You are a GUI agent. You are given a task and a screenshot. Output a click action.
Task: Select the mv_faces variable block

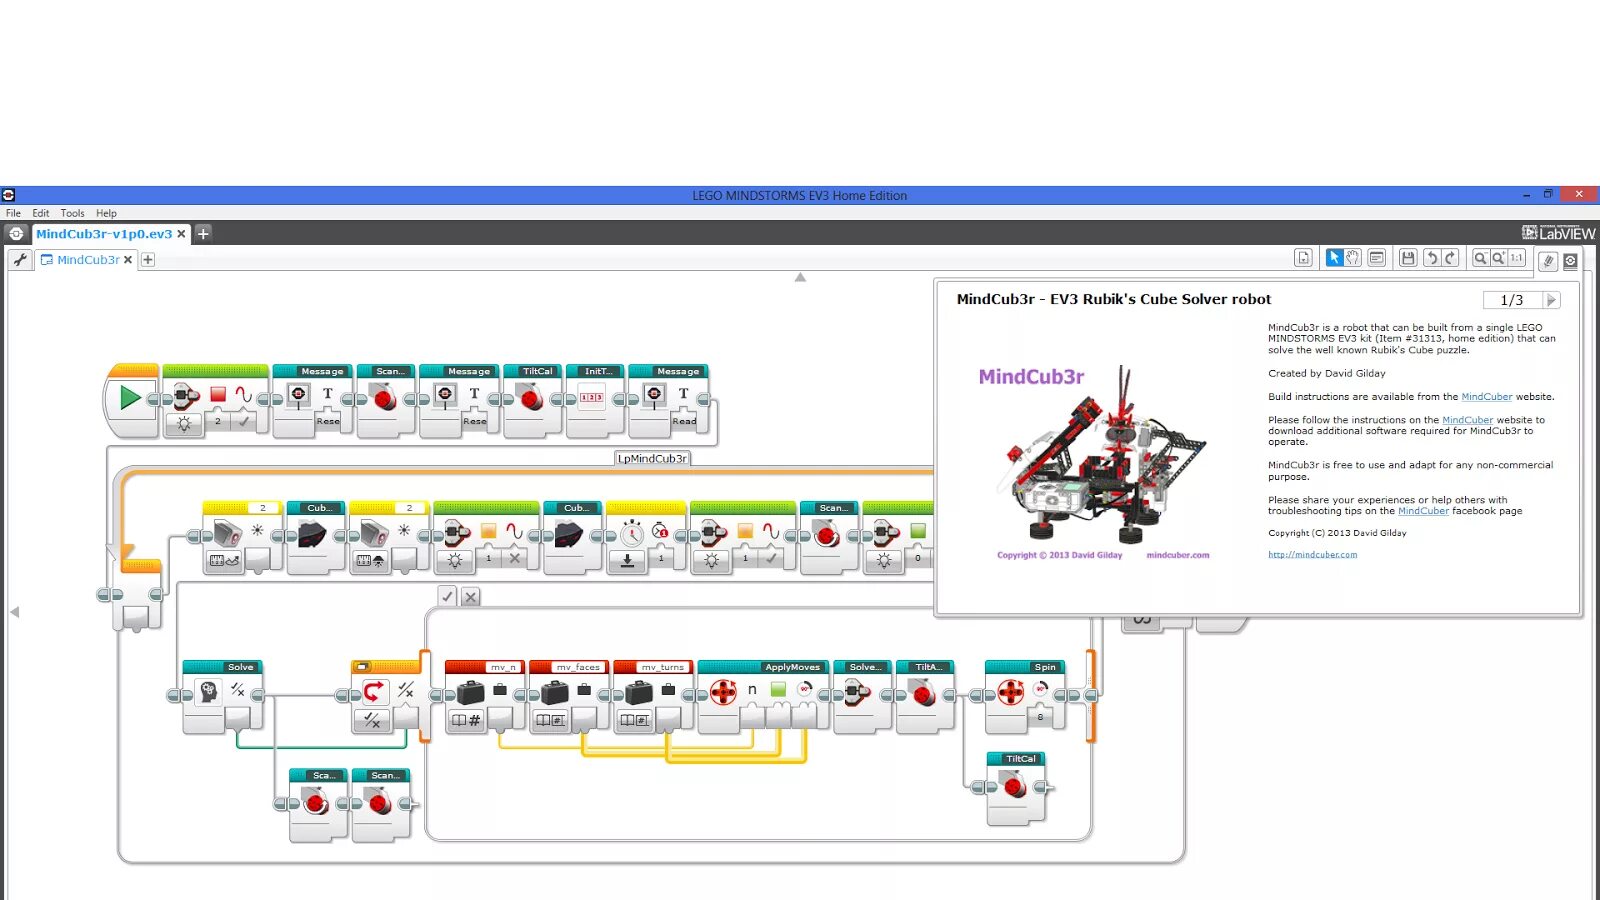click(x=568, y=697)
